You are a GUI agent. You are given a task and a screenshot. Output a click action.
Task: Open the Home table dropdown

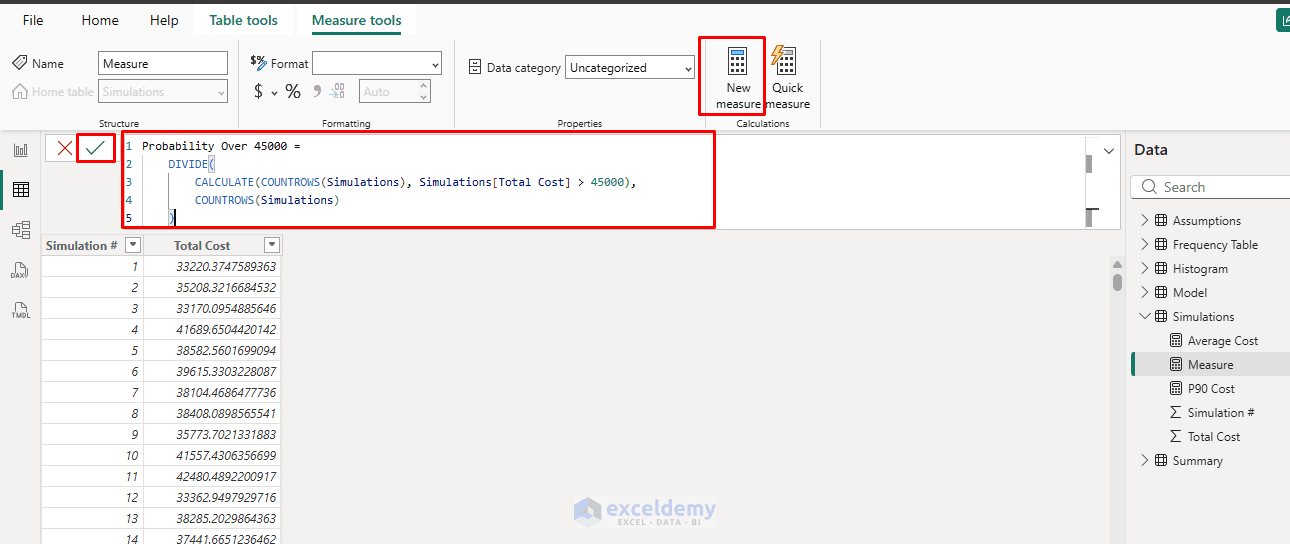[163, 92]
